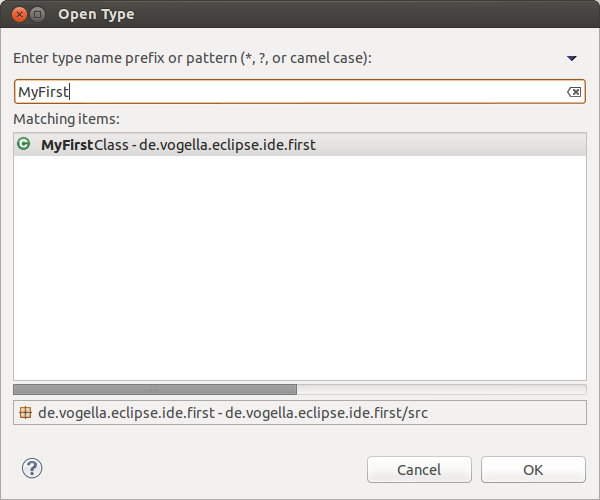
Task: Click the Enter type name prefix label
Action: point(192,58)
